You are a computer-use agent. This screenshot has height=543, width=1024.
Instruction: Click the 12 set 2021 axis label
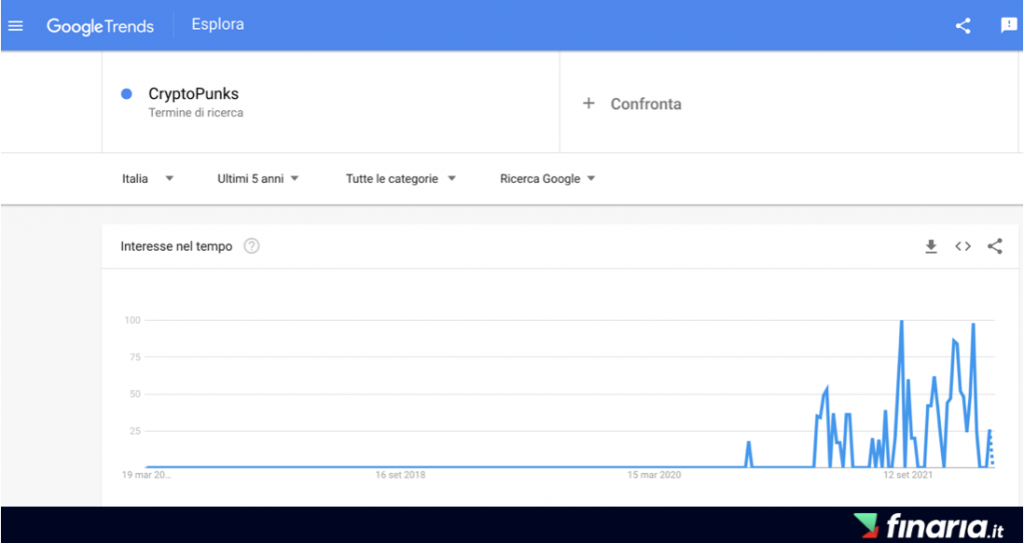coord(908,475)
